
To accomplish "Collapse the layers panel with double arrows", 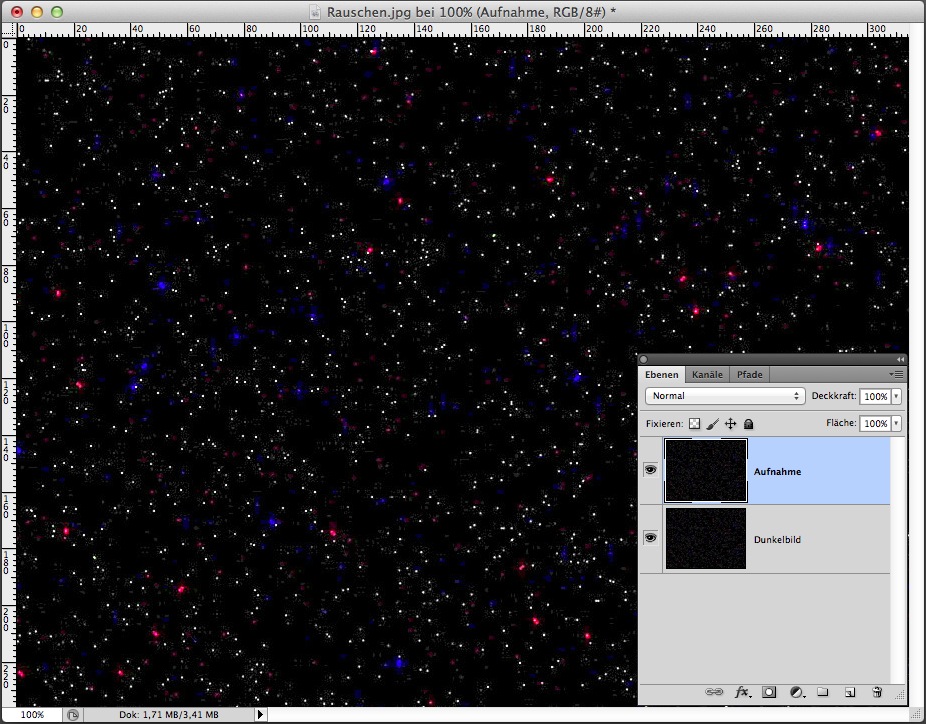I will click(900, 360).
